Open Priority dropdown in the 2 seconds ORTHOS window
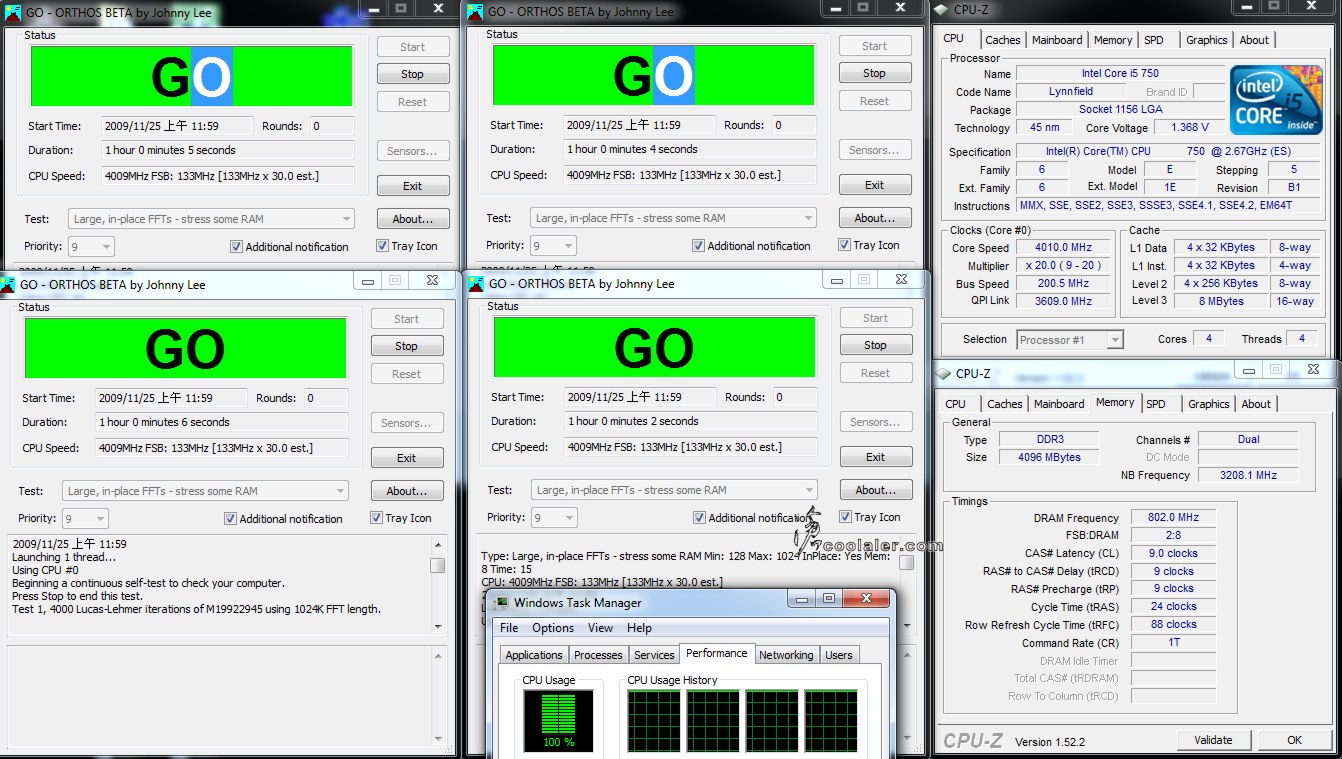 point(554,517)
